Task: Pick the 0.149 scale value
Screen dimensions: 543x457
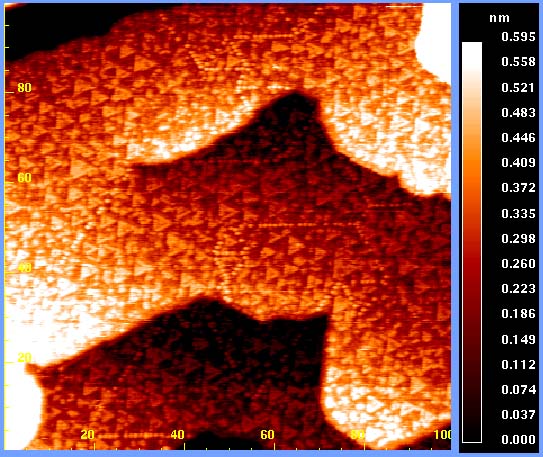Action: click(518, 339)
